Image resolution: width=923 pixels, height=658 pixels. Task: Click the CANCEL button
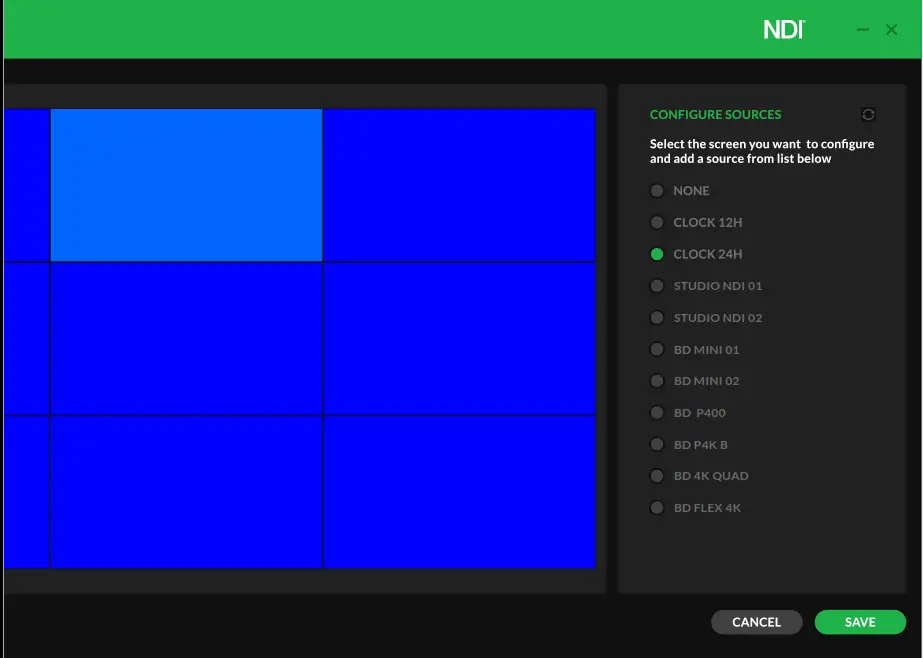tap(756, 621)
